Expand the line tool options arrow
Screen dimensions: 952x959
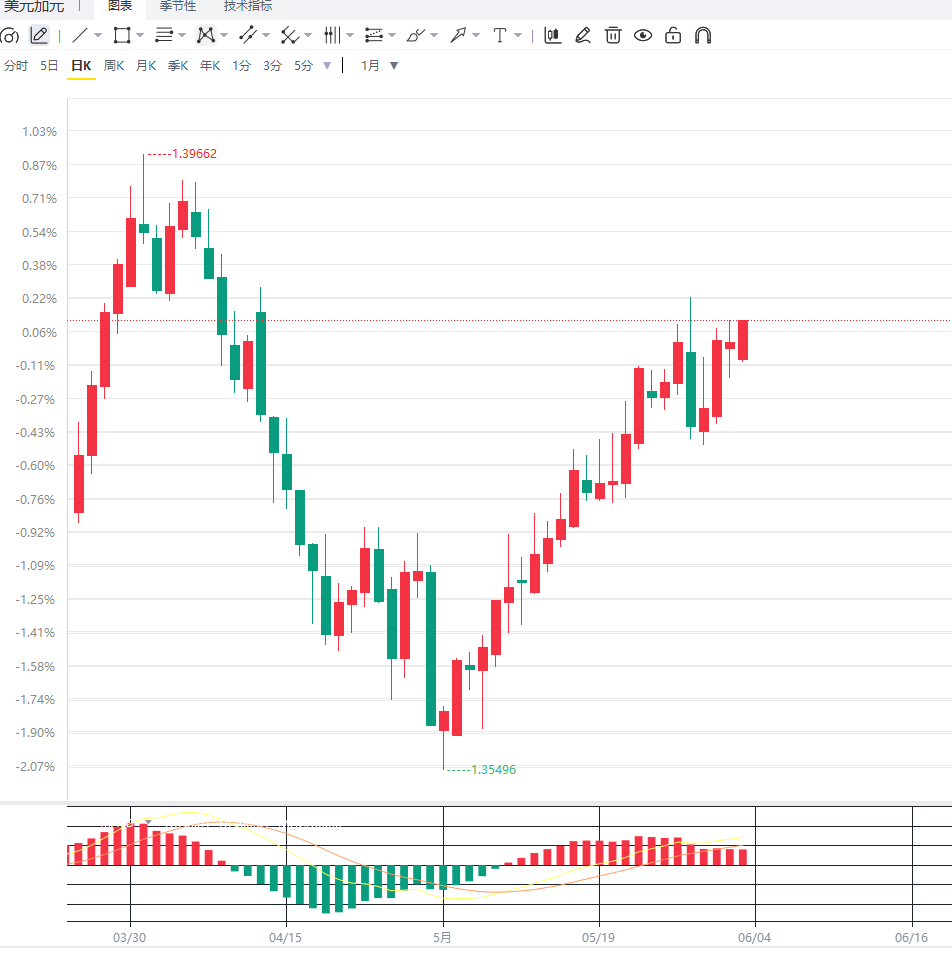(97, 35)
